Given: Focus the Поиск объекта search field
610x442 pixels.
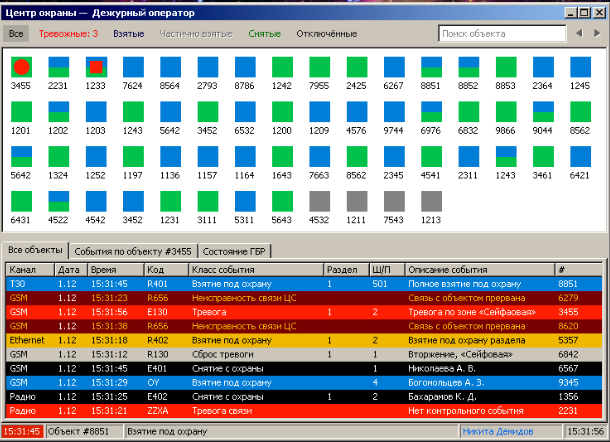Looking at the screenshot, I should (502, 34).
